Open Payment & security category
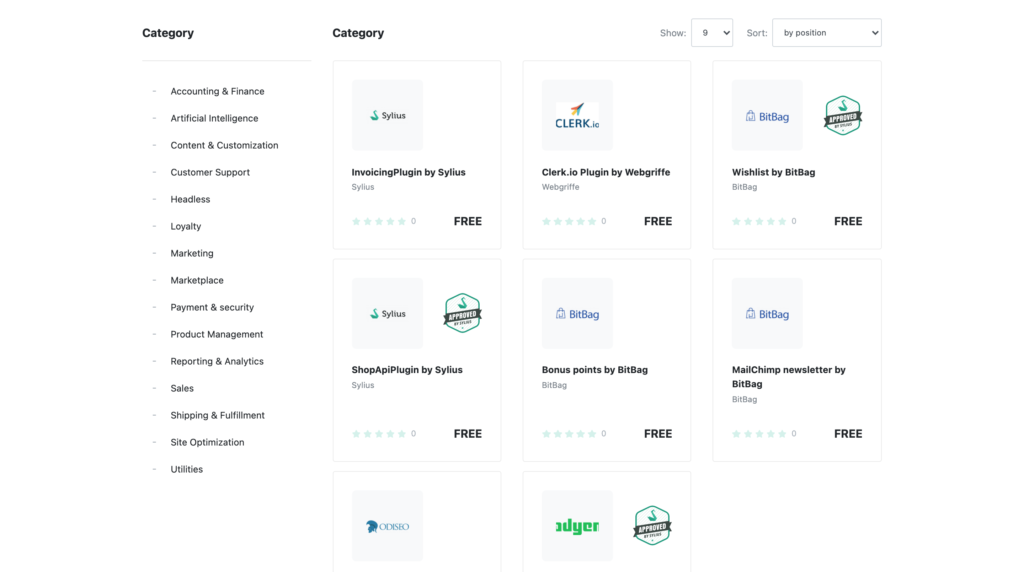The height and width of the screenshot is (572, 1024). [x=212, y=307]
